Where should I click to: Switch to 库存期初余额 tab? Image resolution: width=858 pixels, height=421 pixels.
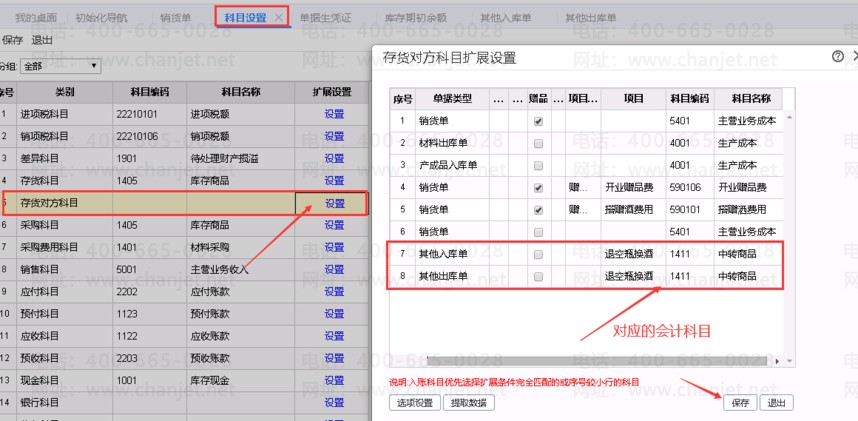416,18
